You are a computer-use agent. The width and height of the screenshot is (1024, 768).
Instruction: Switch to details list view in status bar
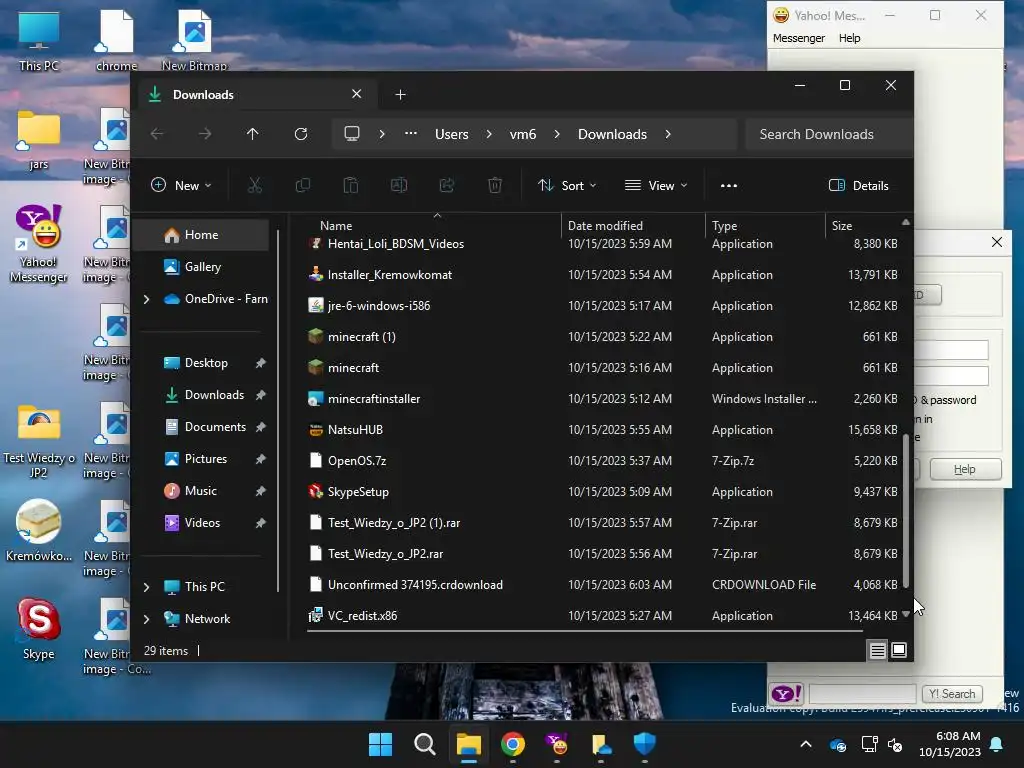point(878,650)
